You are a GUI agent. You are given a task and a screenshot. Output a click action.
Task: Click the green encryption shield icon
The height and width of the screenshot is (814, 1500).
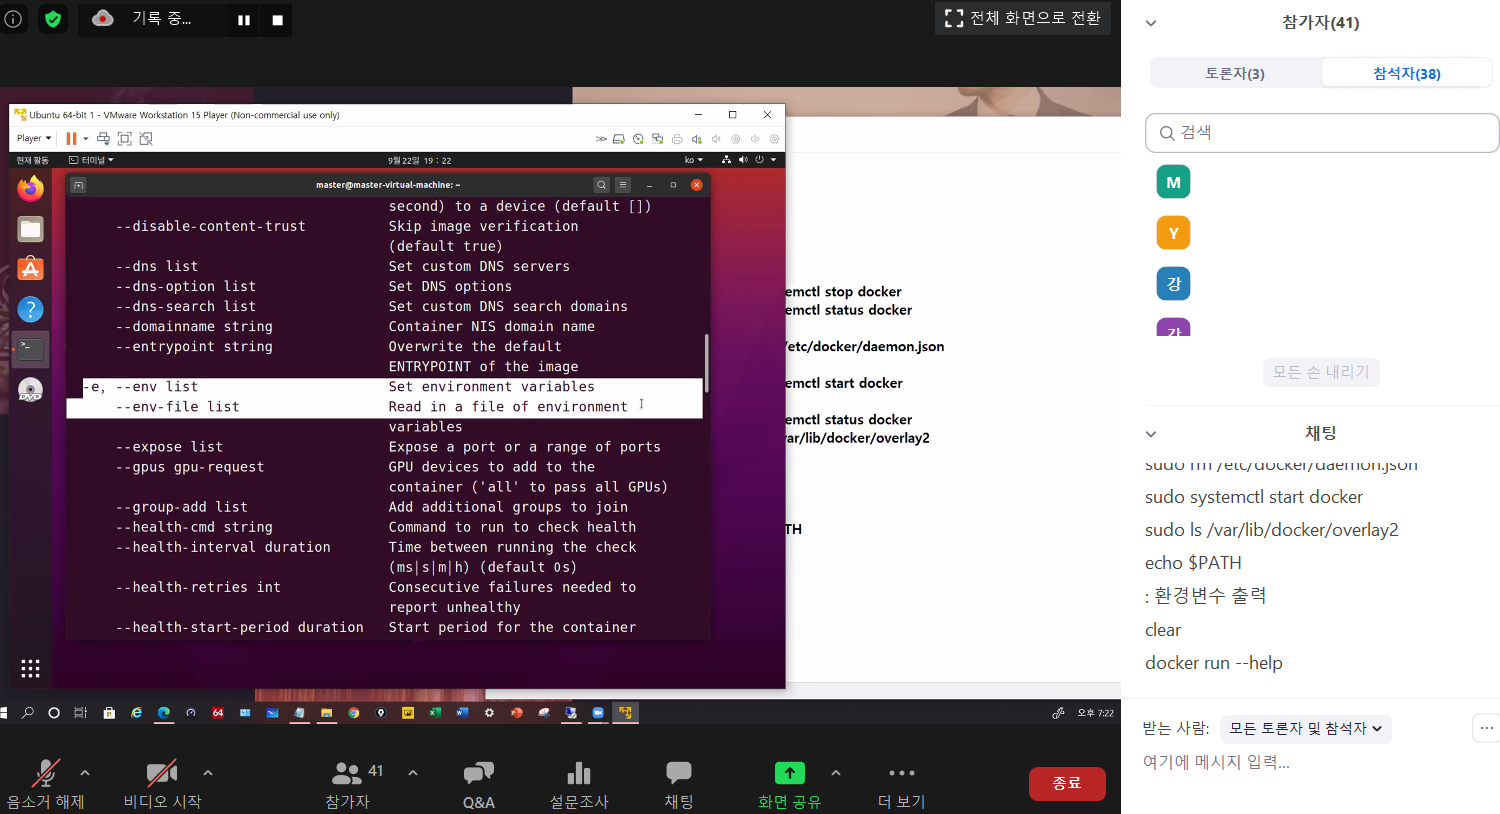pyautogui.click(x=53, y=19)
